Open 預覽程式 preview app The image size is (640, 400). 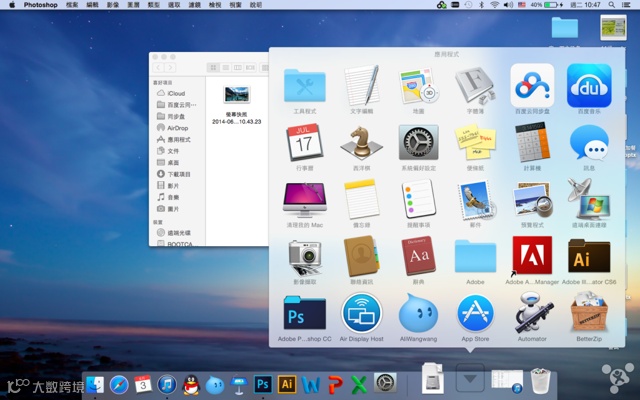pos(532,199)
